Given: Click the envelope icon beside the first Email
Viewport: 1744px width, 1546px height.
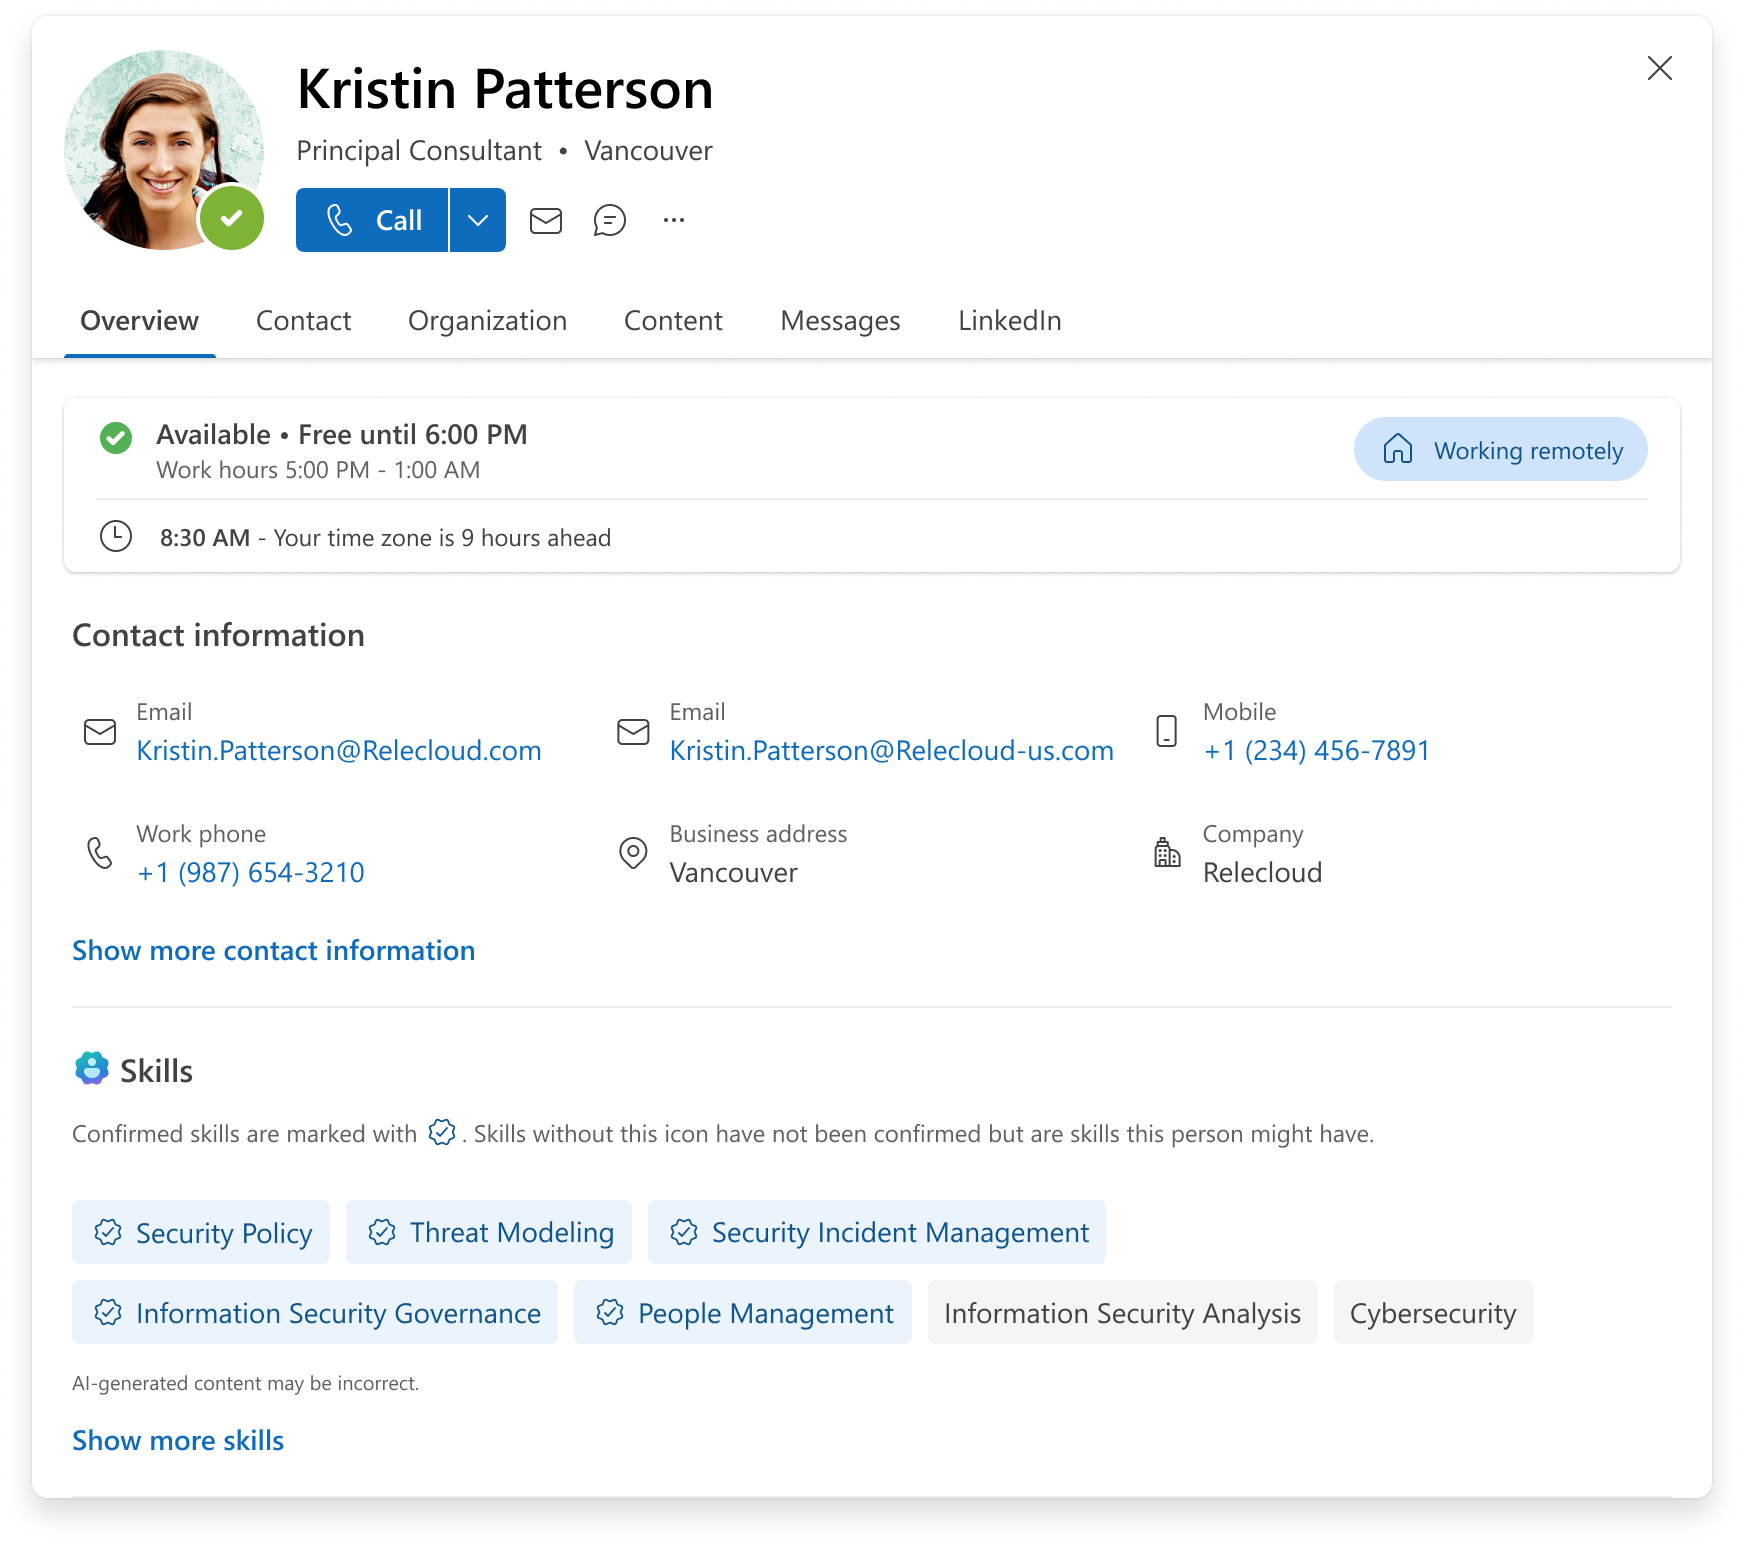Looking at the screenshot, I should (x=100, y=732).
